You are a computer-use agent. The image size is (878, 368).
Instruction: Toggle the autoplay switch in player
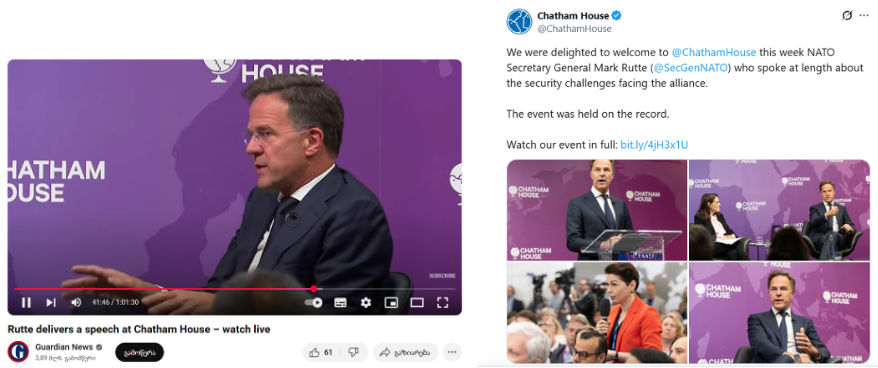(x=314, y=302)
